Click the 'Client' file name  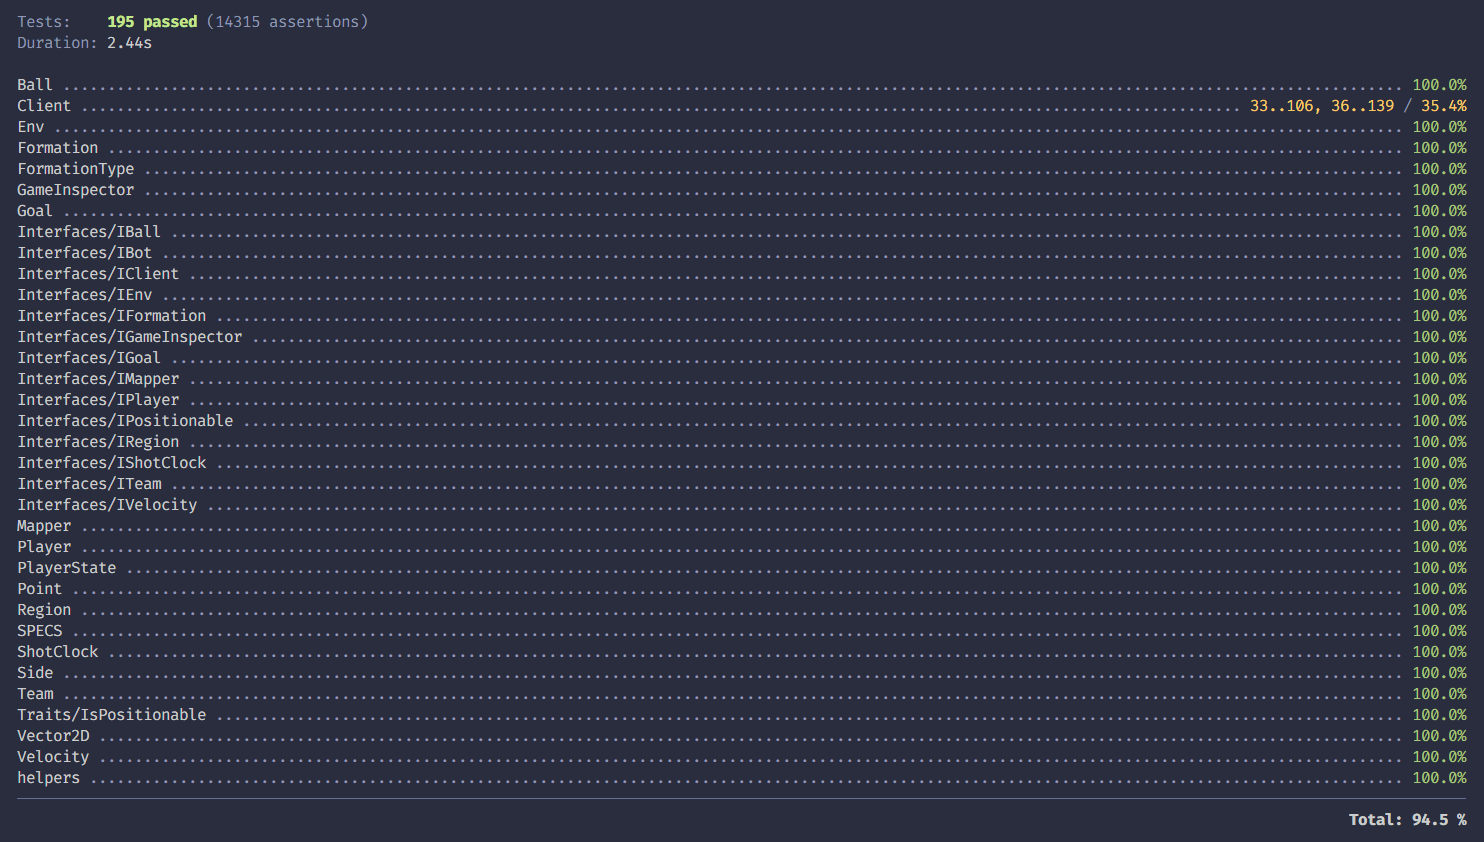point(44,106)
